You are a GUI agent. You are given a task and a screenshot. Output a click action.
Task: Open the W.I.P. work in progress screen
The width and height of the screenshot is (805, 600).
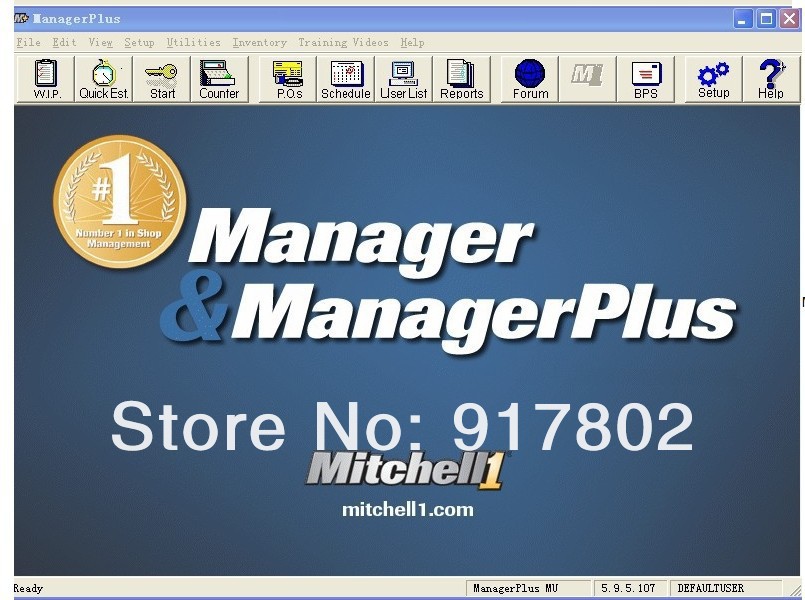[46, 79]
